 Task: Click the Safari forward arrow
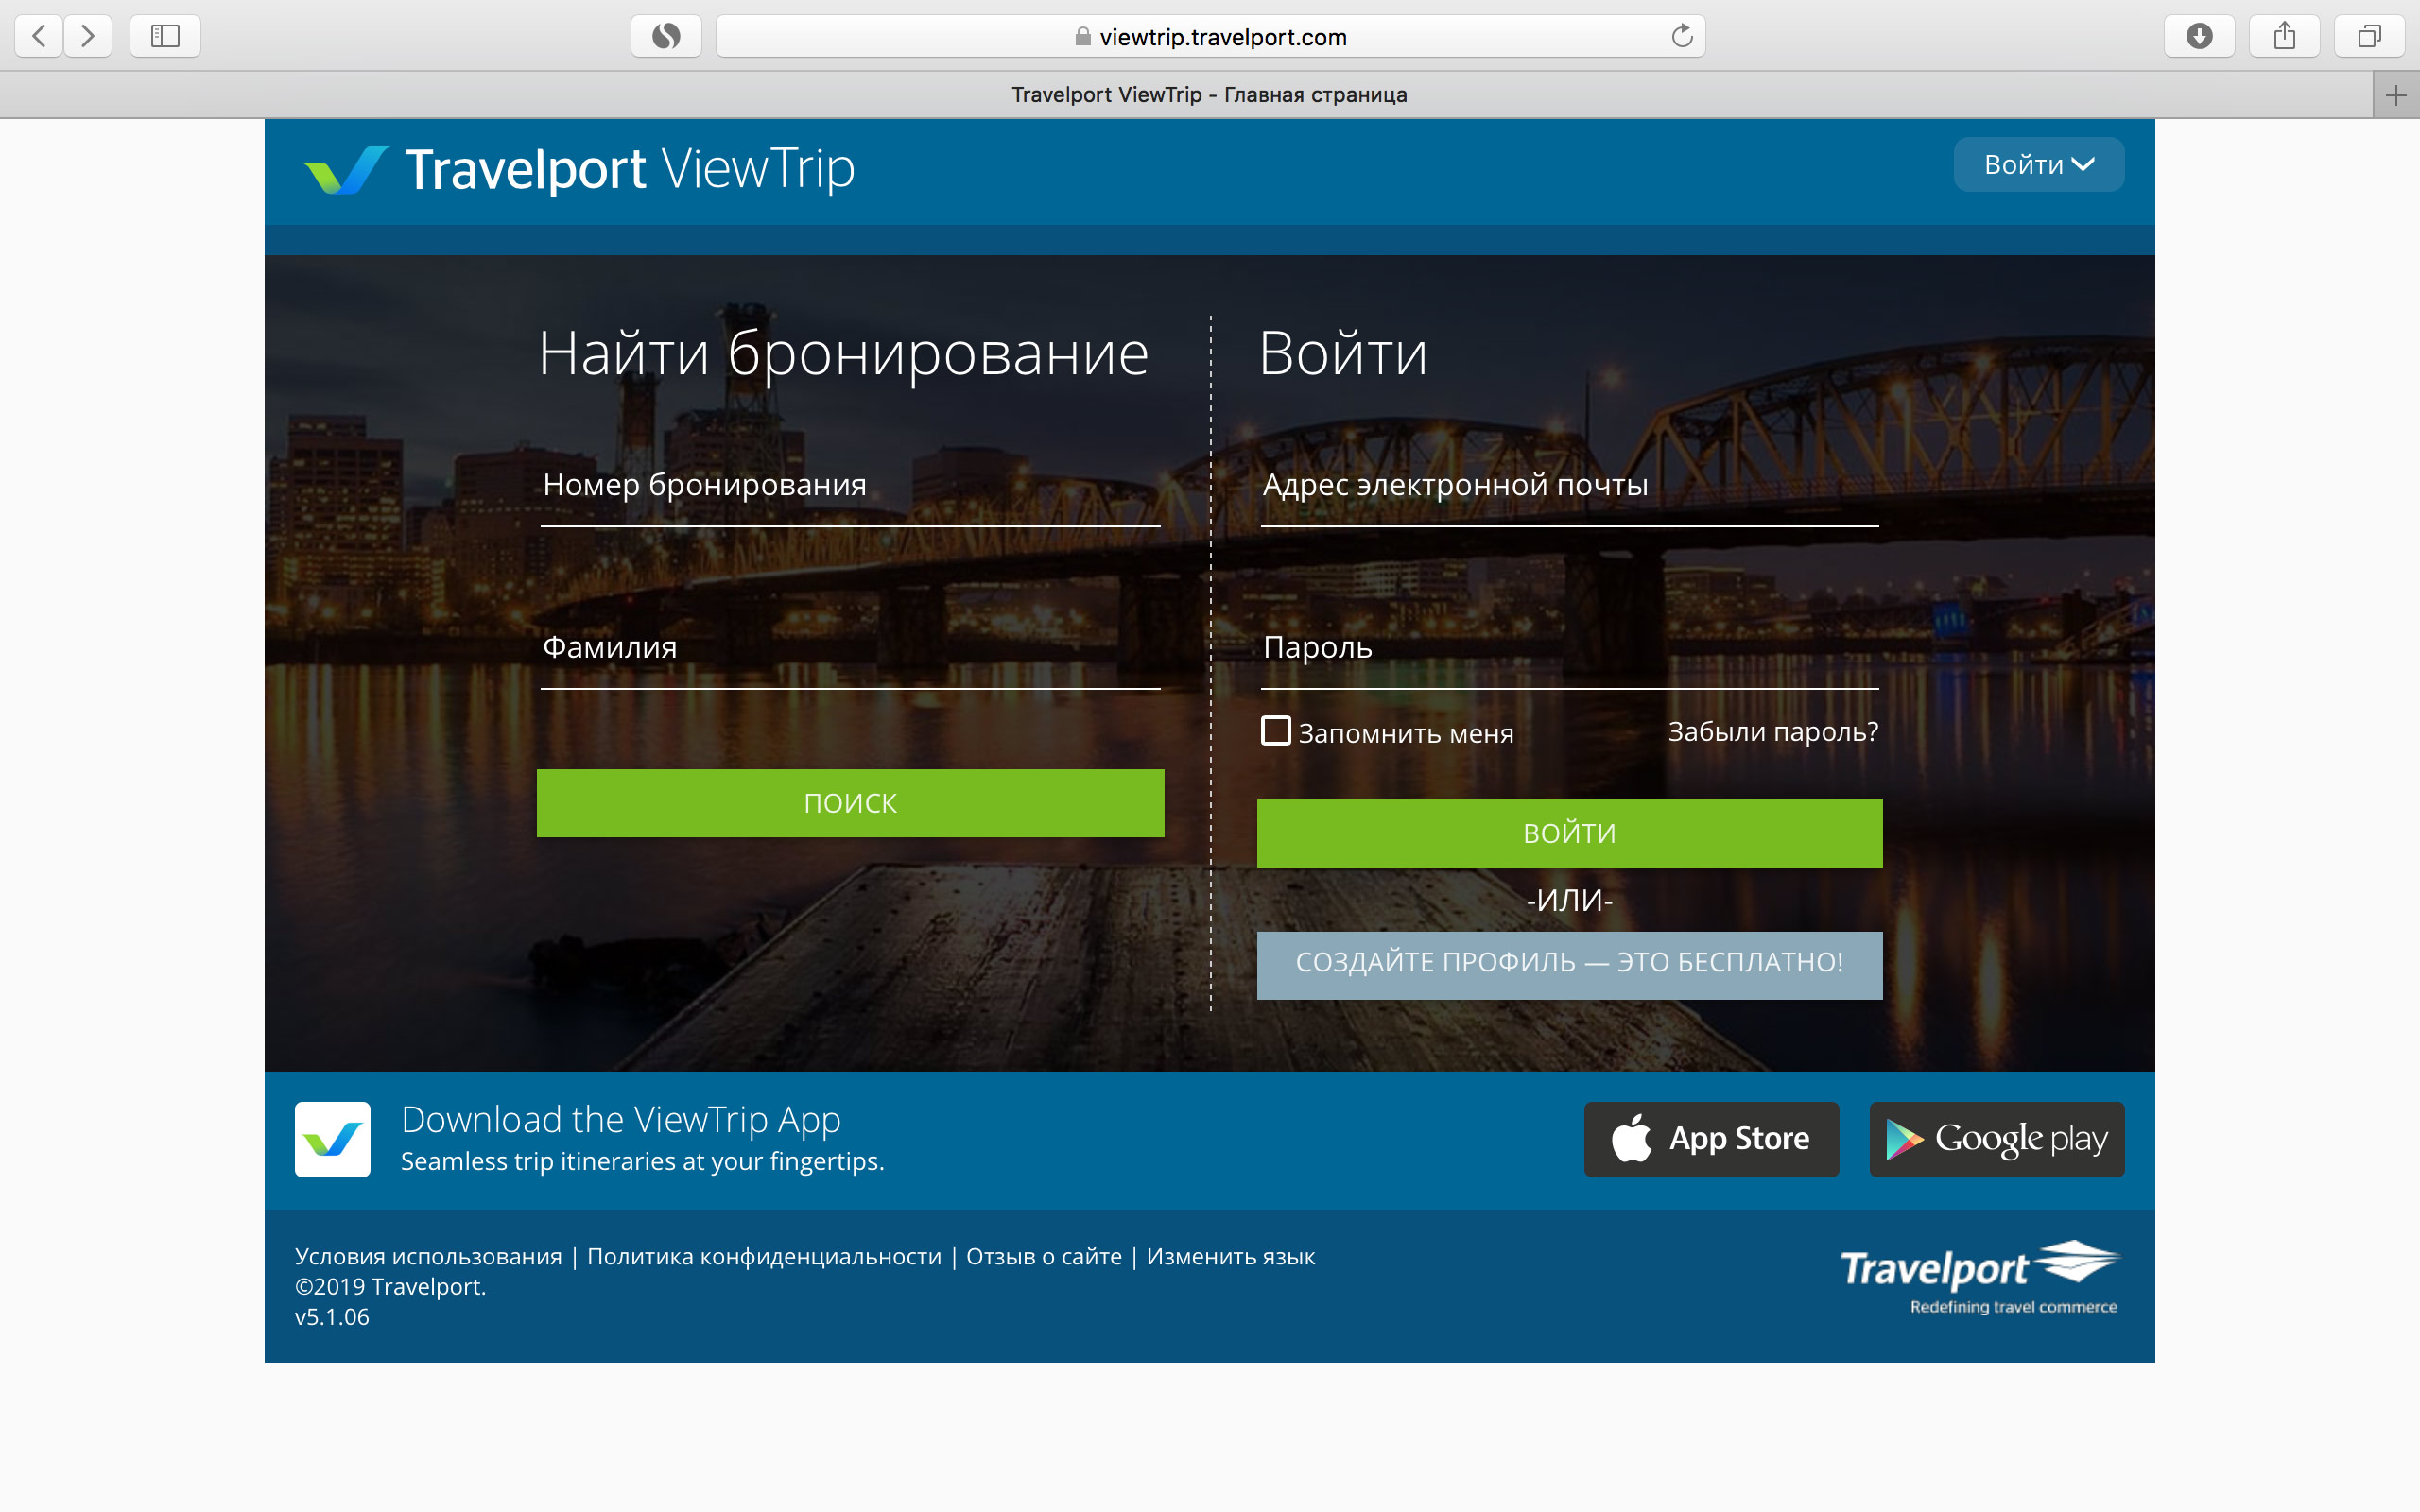click(x=88, y=37)
